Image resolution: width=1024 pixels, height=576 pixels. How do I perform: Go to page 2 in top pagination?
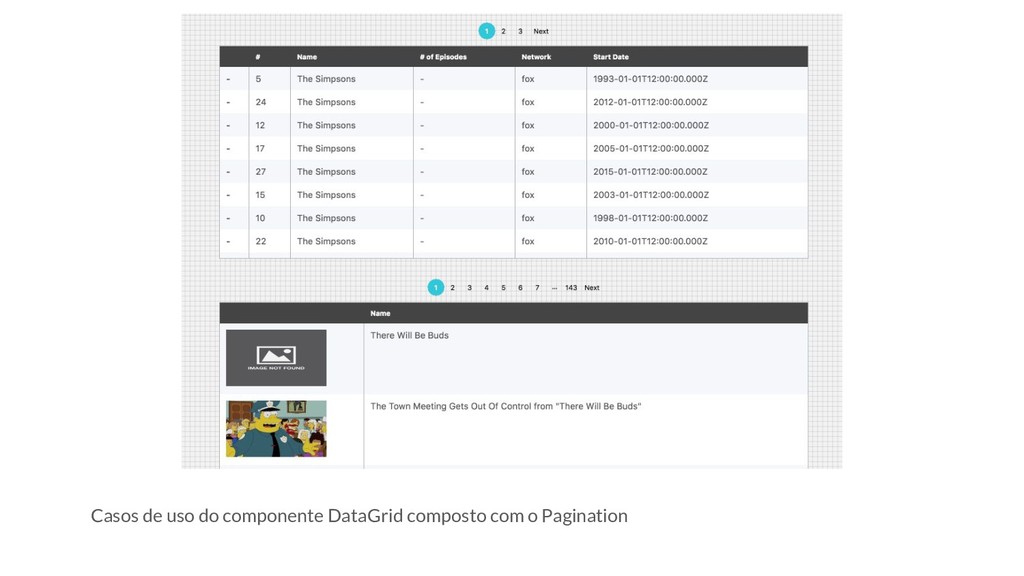pyautogui.click(x=504, y=31)
